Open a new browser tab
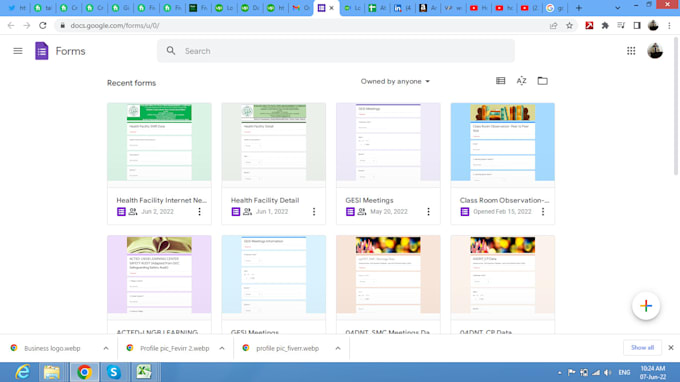The height and width of the screenshot is (382, 680). [x=579, y=8]
